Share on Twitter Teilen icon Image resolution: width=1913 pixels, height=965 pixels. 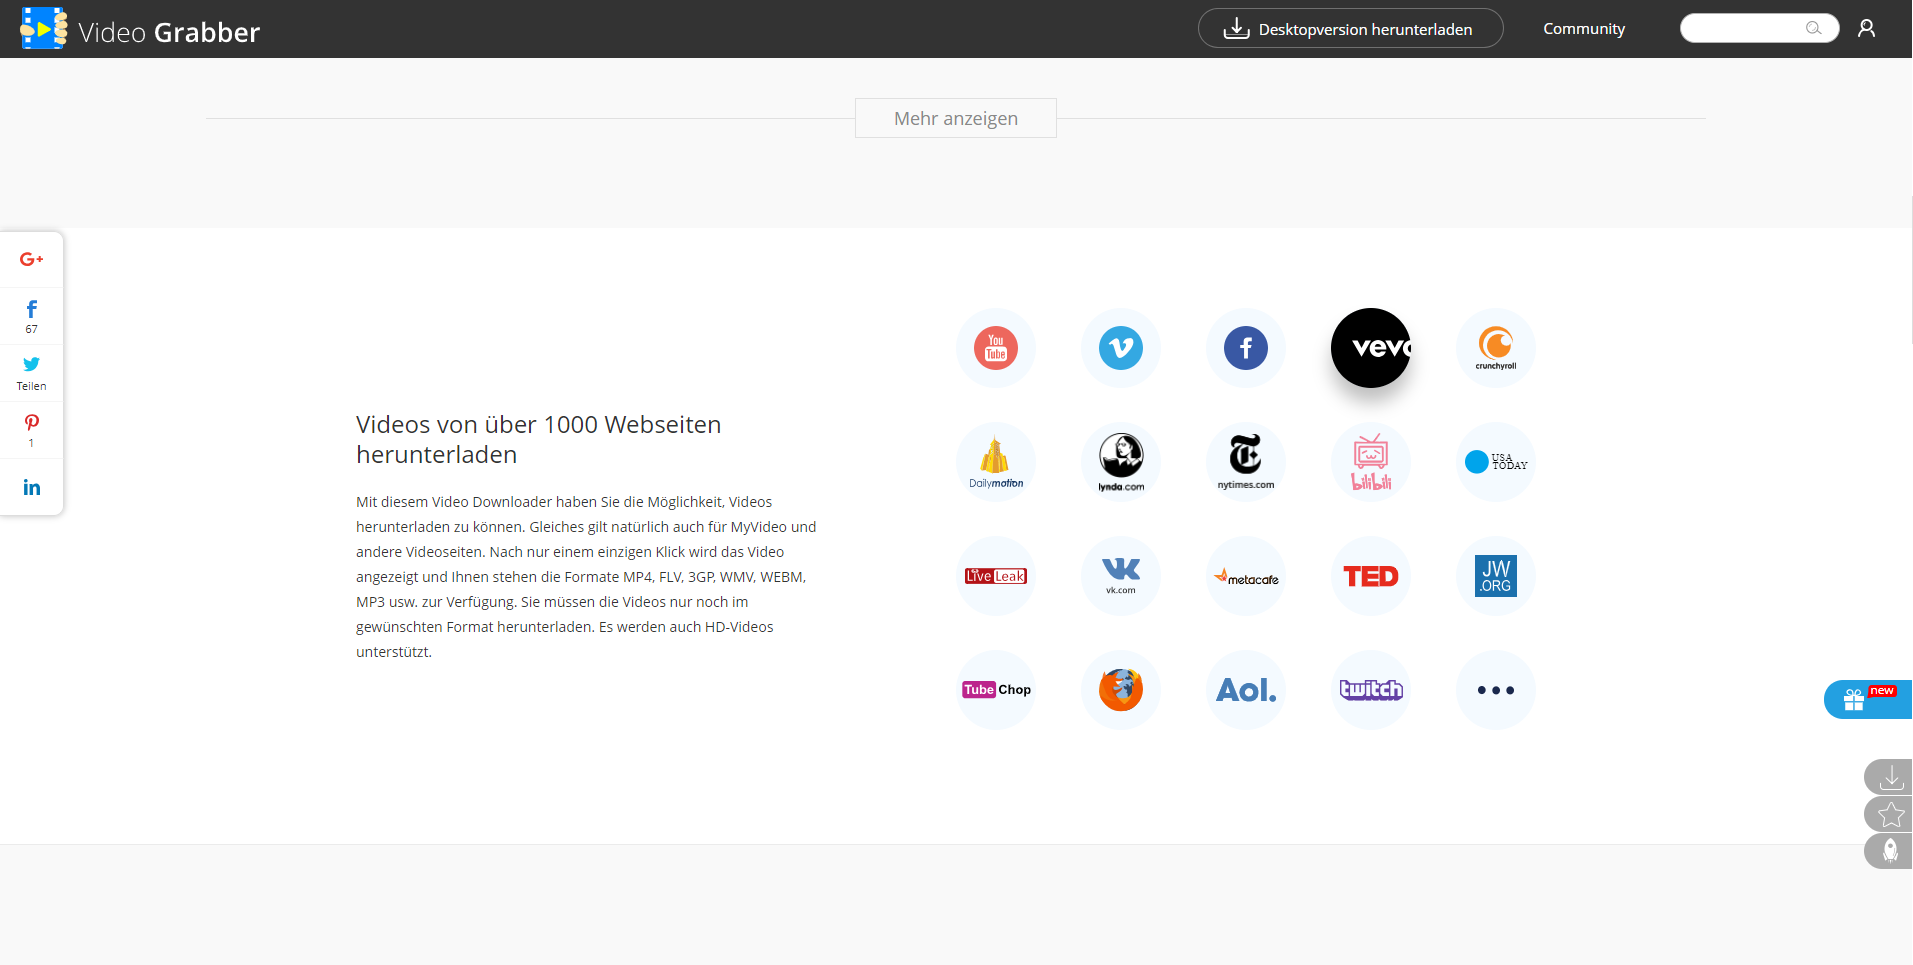32,373
